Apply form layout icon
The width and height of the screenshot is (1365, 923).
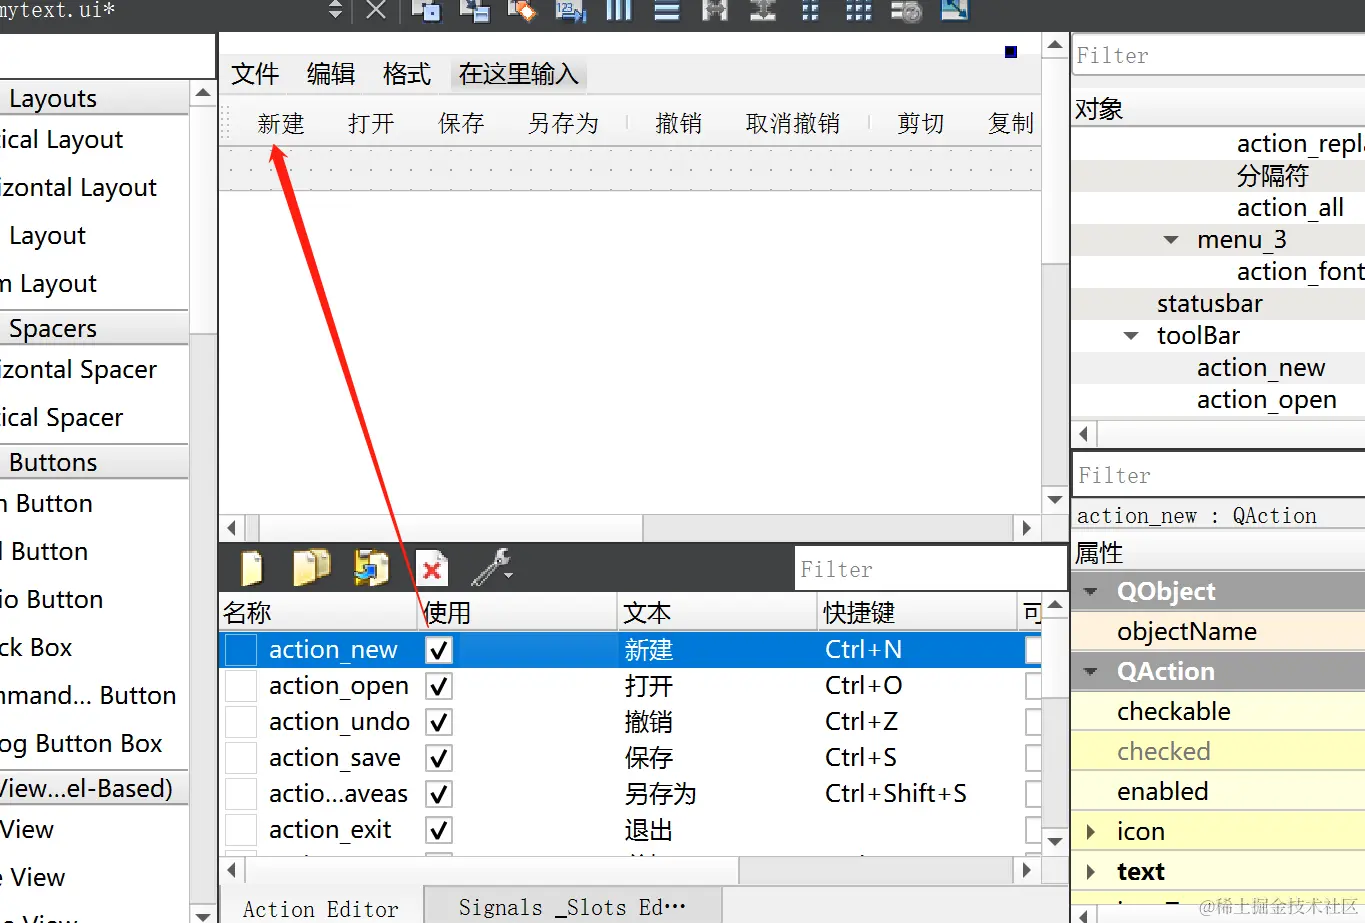click(x=811, y=11)
